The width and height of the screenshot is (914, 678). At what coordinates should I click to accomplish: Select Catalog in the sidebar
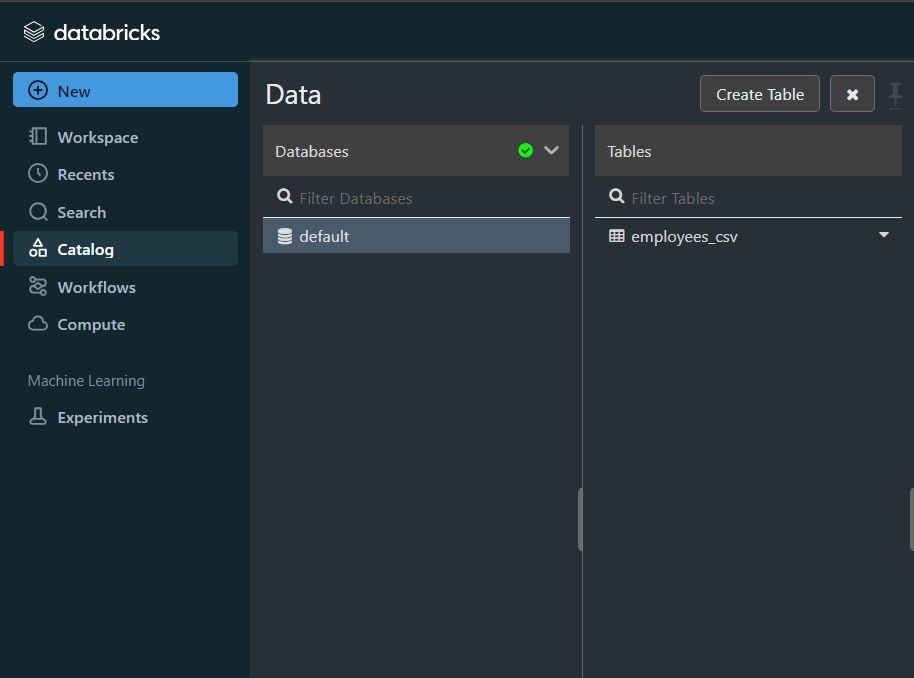pos(125,249)
